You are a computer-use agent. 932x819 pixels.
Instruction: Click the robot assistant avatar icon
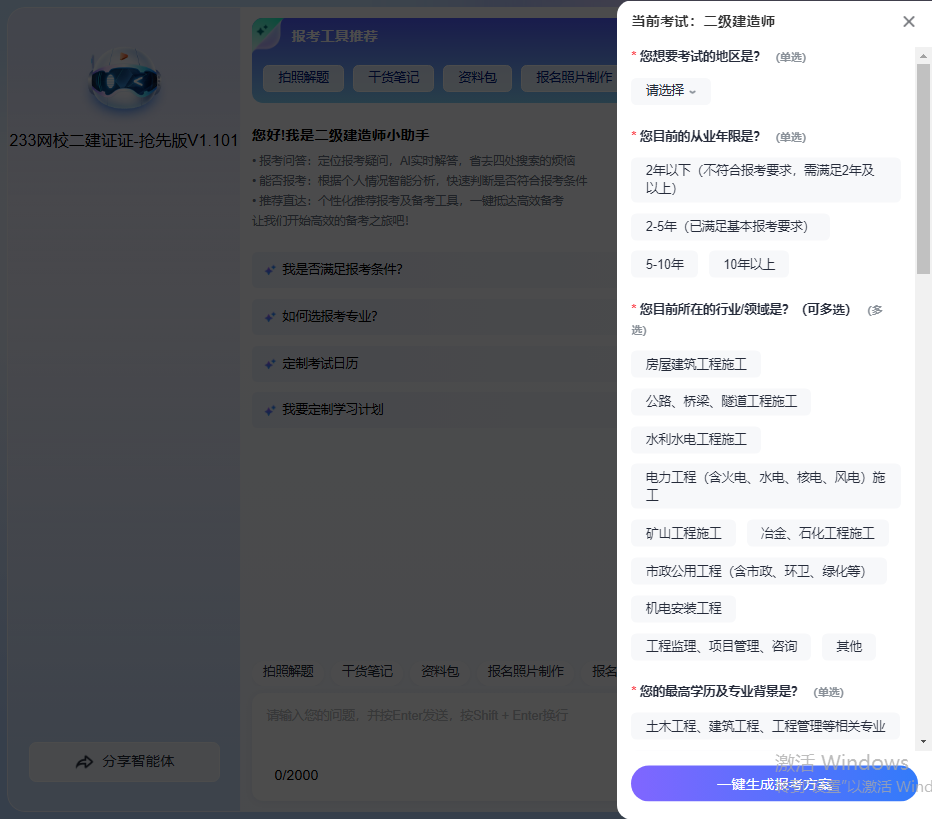tap(123, 80)
